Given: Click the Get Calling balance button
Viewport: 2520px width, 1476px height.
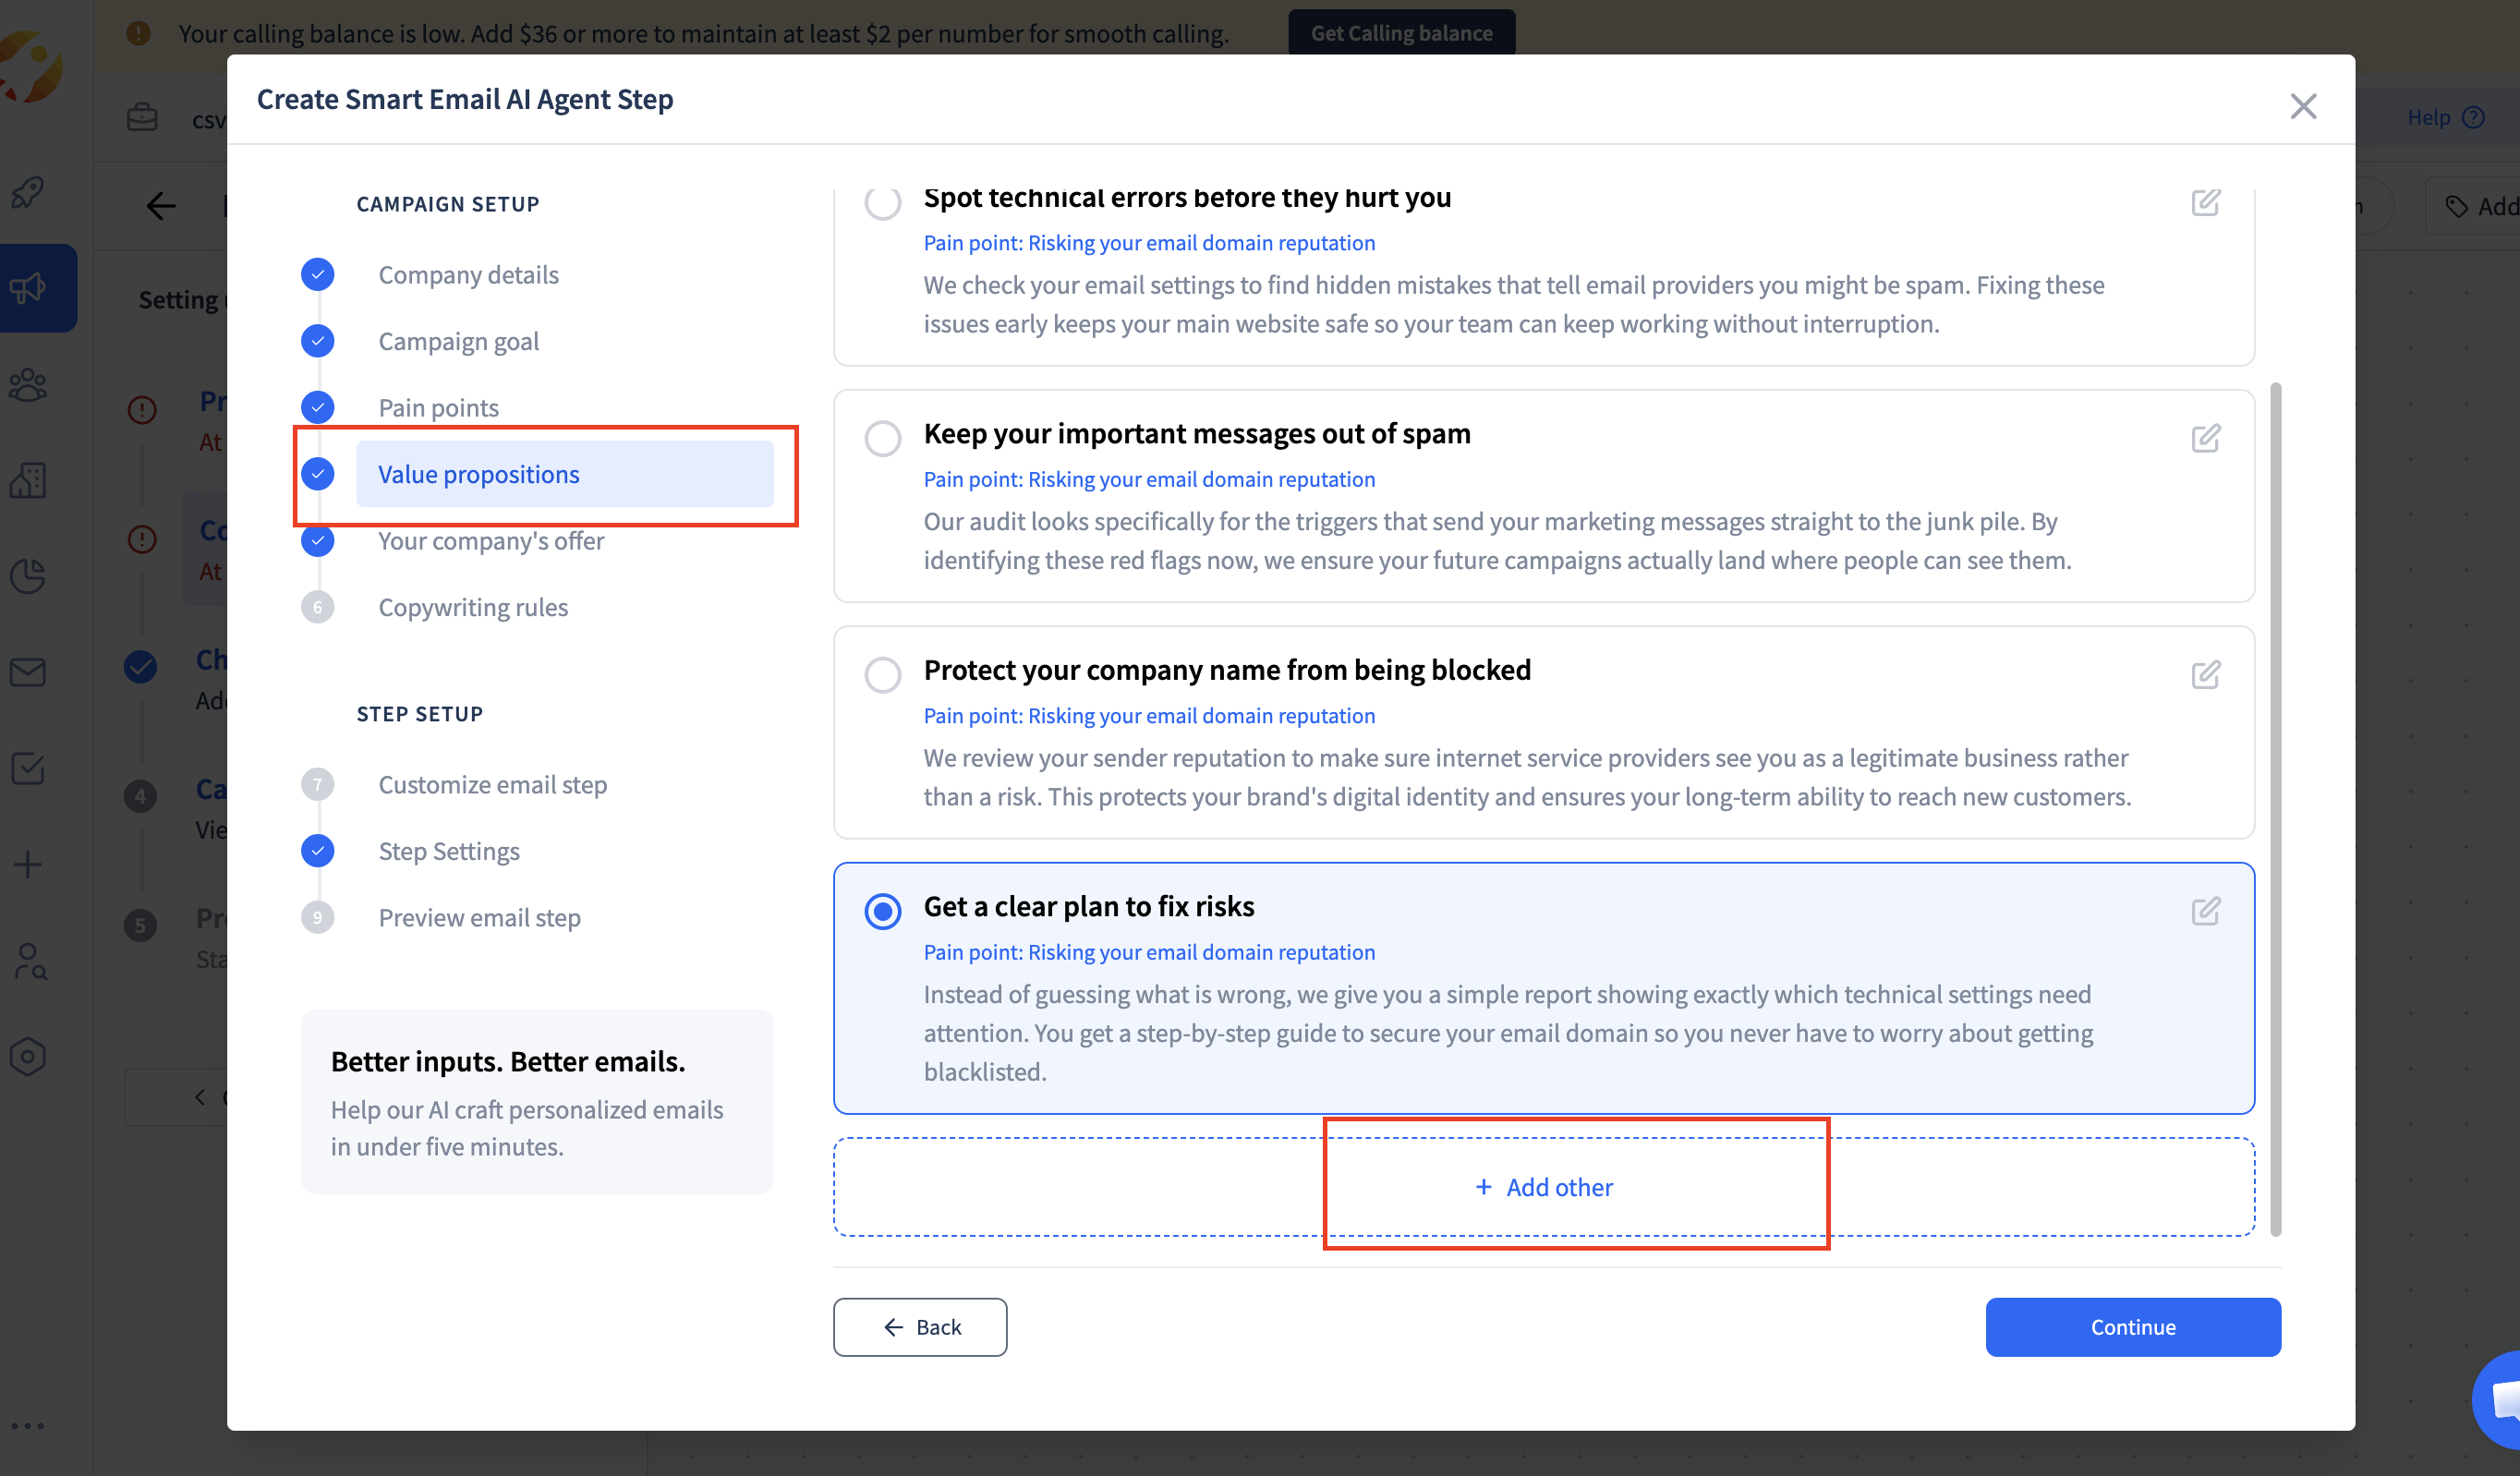Looking at the screenshot, I should pyautogui.click(x=1401, y=33).
